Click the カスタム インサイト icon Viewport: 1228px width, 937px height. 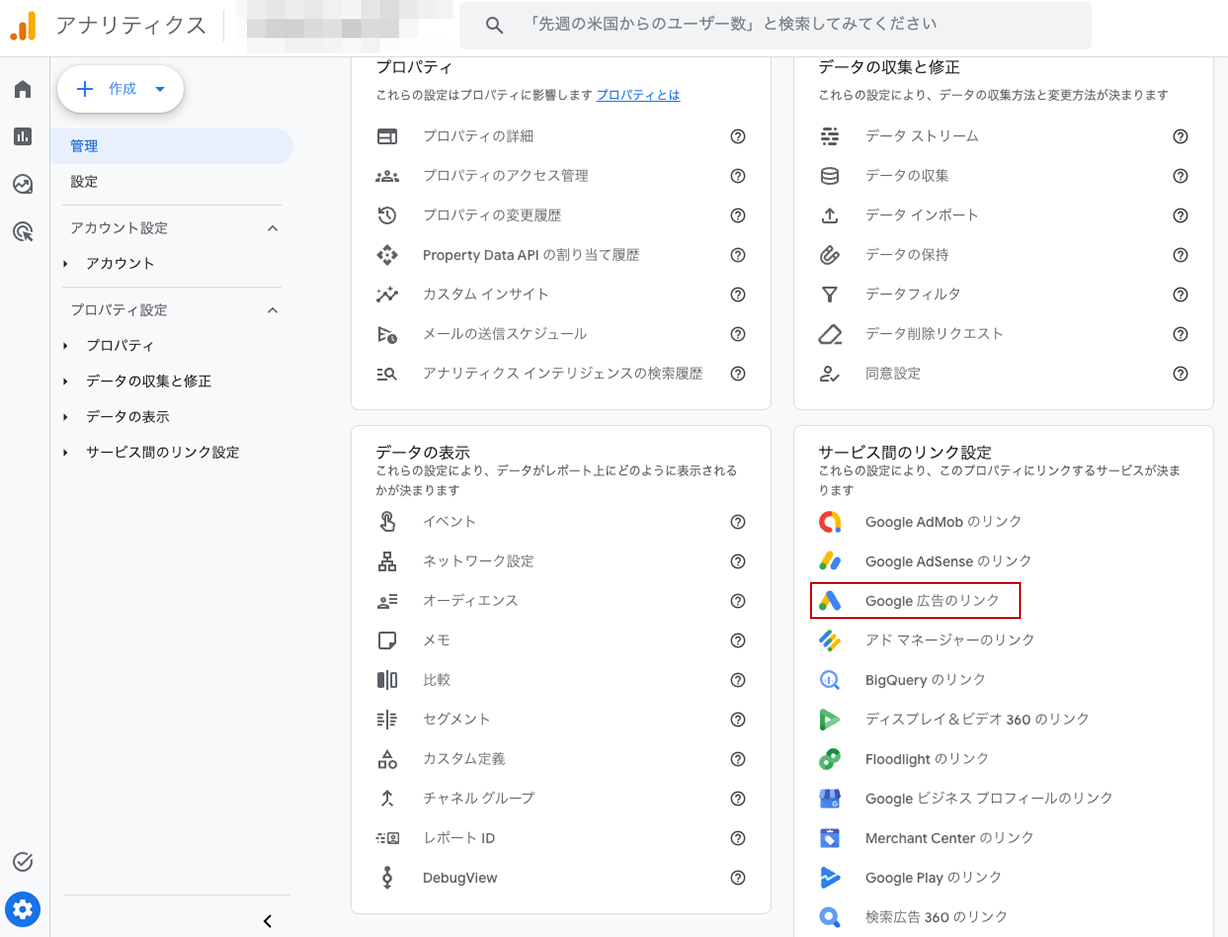(x=387, y=294)
